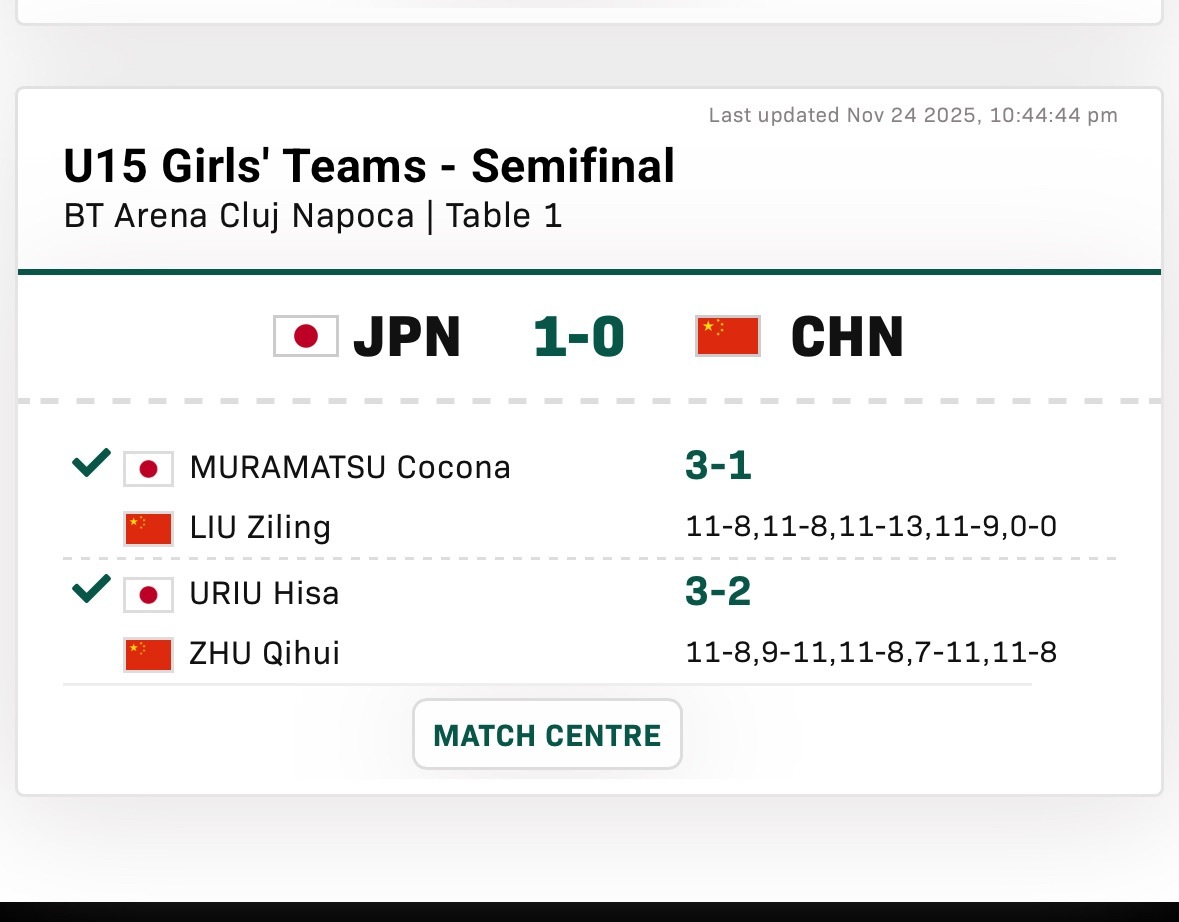The image size is (1179, 922).
Task: Click the China flag next to ZHU Qihui
Action: (x=148, y=655)
